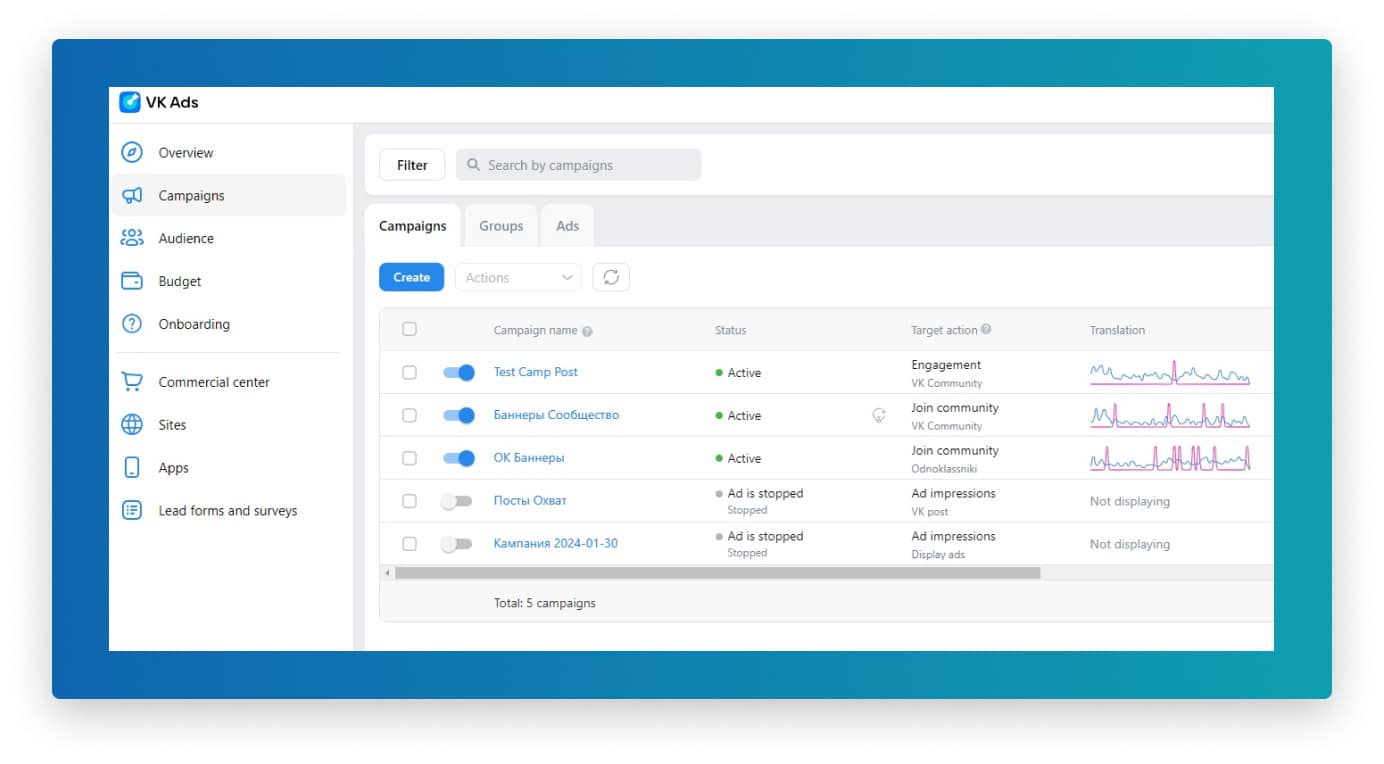This screenshot has width=1384, height=764.
Task: Click the Audience people icon
Action: 132,239
